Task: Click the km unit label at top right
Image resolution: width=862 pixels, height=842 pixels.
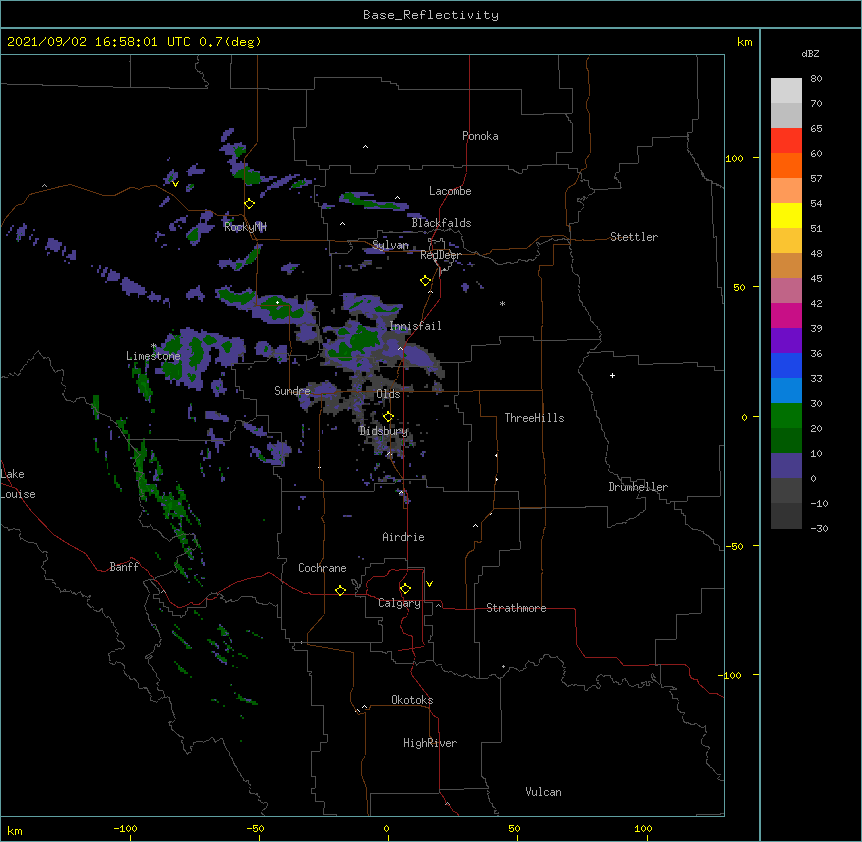Action: pos(744,42)
